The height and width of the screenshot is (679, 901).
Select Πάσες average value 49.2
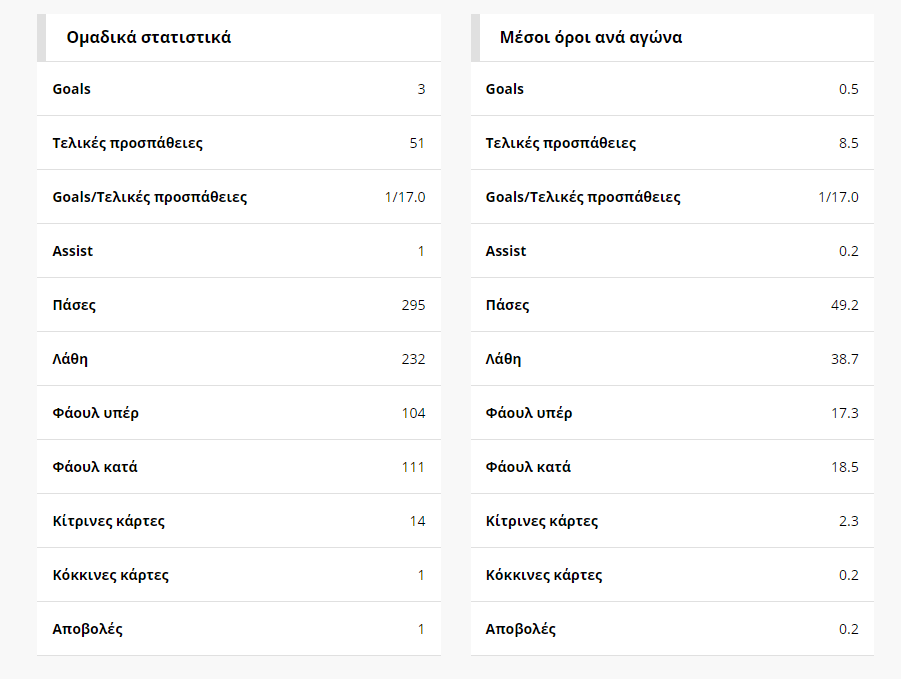845,305
